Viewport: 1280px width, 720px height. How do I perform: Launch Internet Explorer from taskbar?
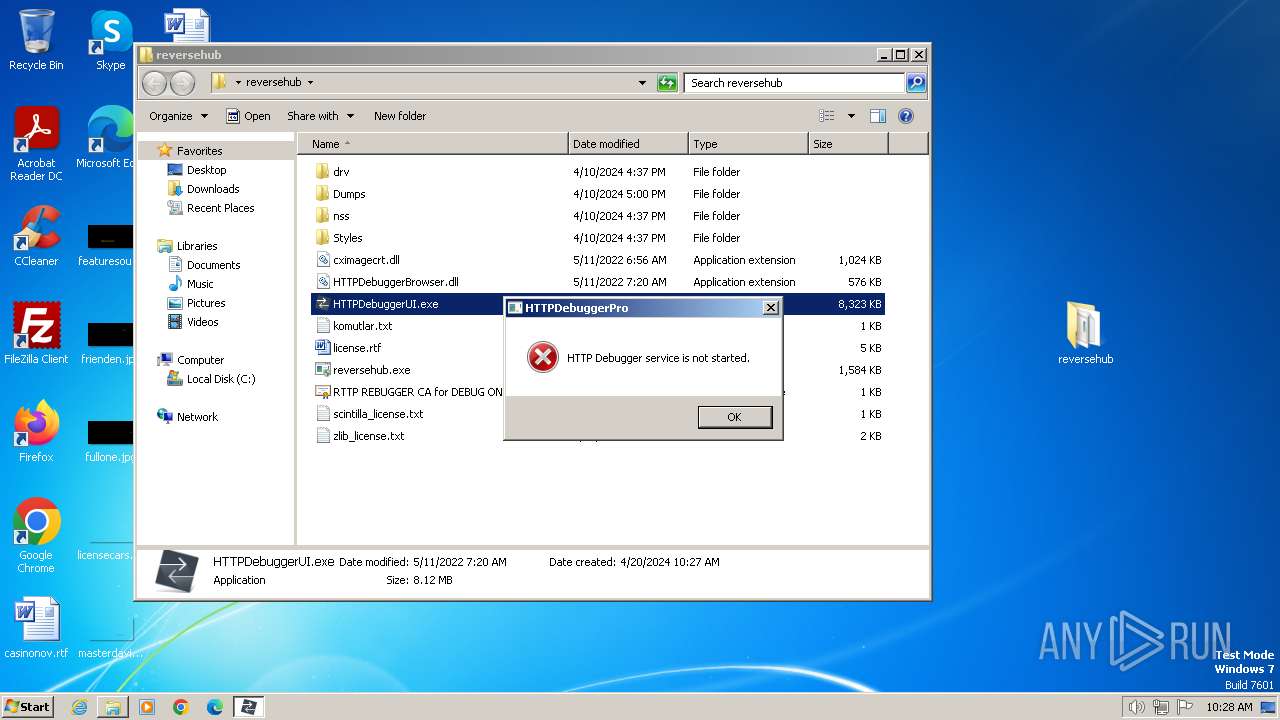click(x=79, y=707)
